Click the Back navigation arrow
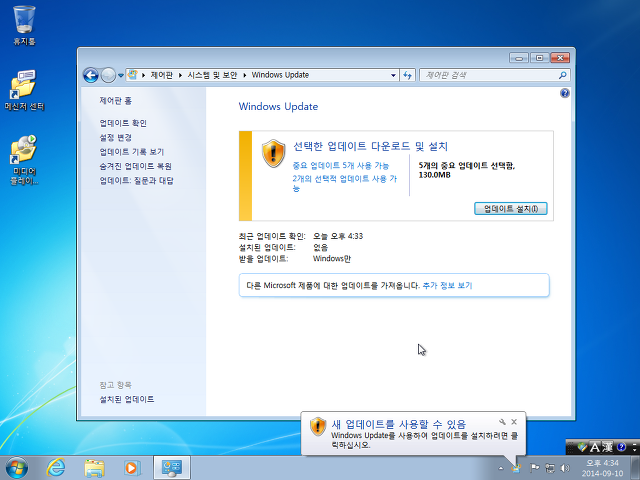The height and width of the screenshot is (480, 640). (x=91, y=75)
